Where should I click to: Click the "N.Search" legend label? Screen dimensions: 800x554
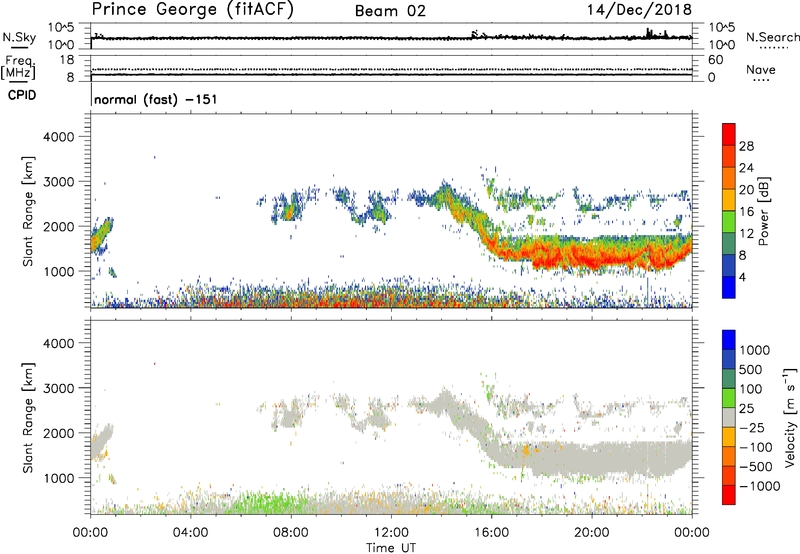tap(772, 37)
